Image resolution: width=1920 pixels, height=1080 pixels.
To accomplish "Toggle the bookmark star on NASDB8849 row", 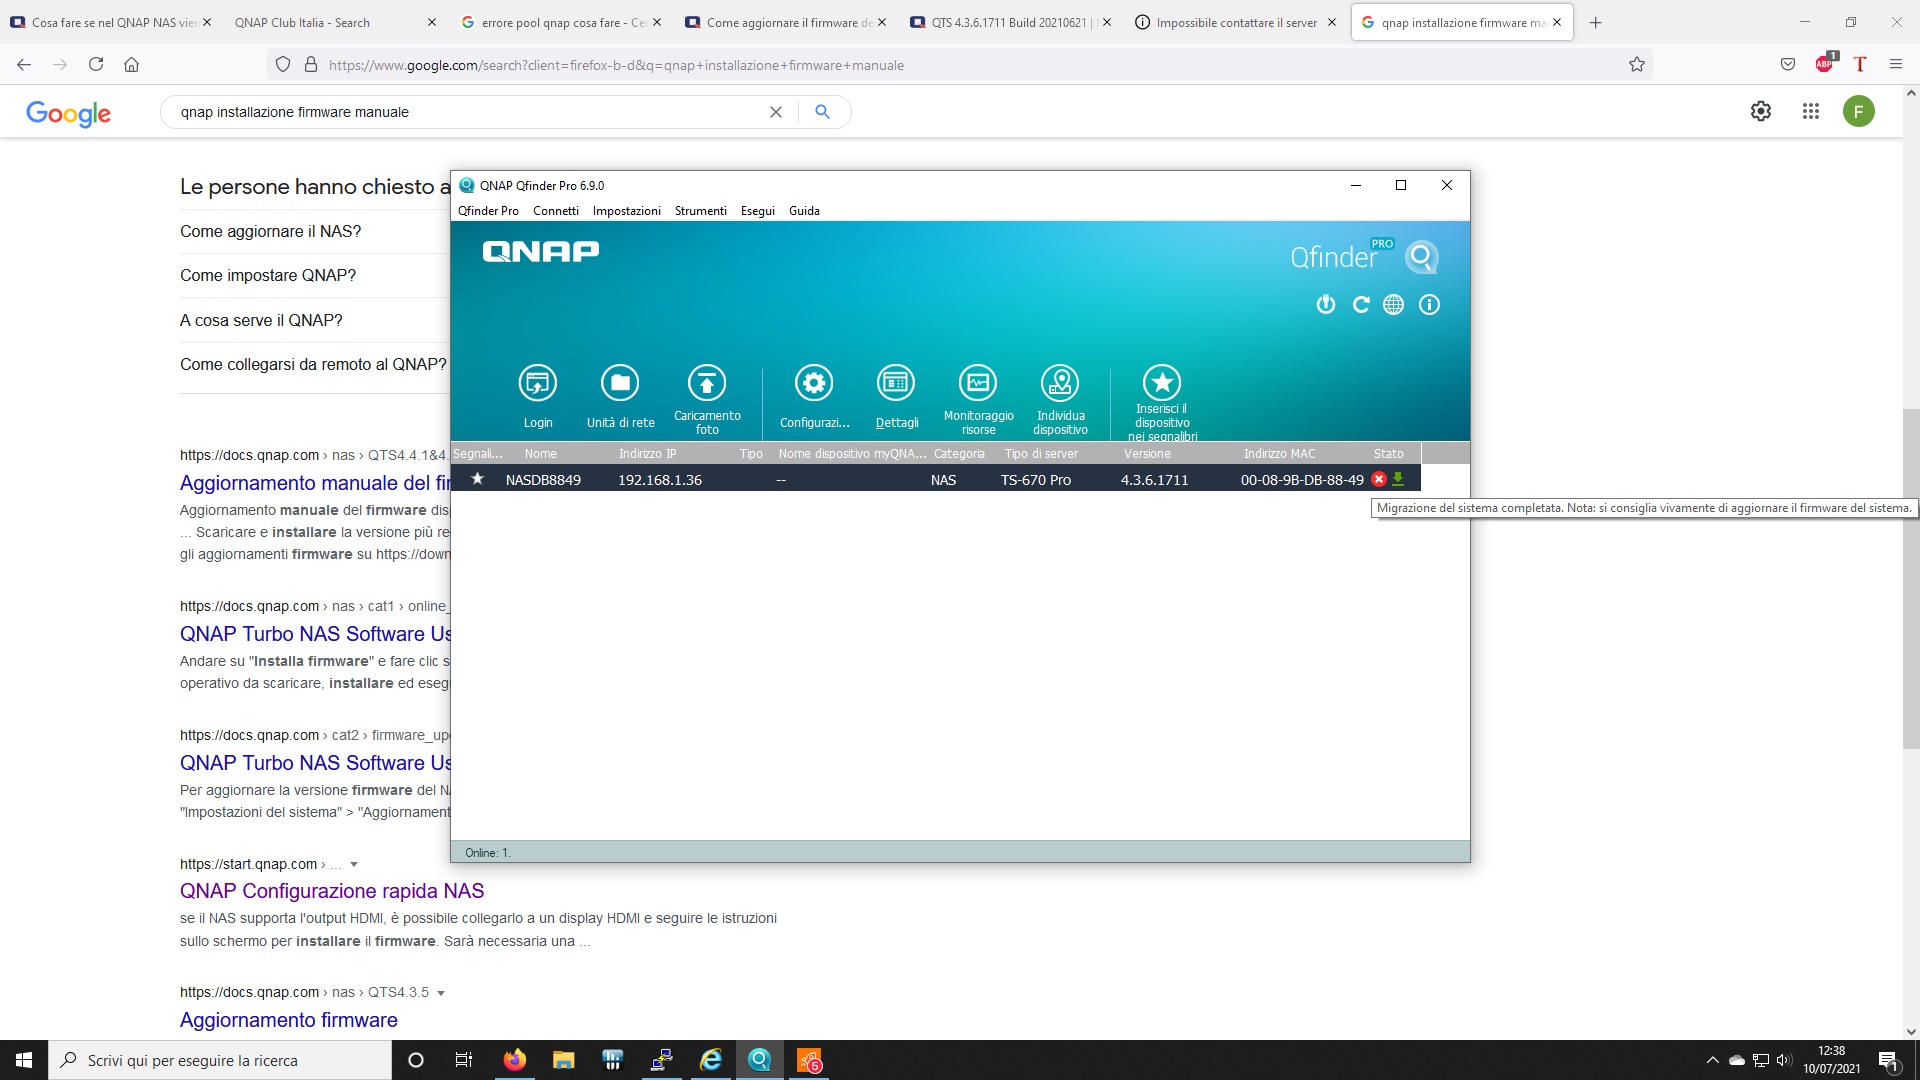I will tap(478, 479).
